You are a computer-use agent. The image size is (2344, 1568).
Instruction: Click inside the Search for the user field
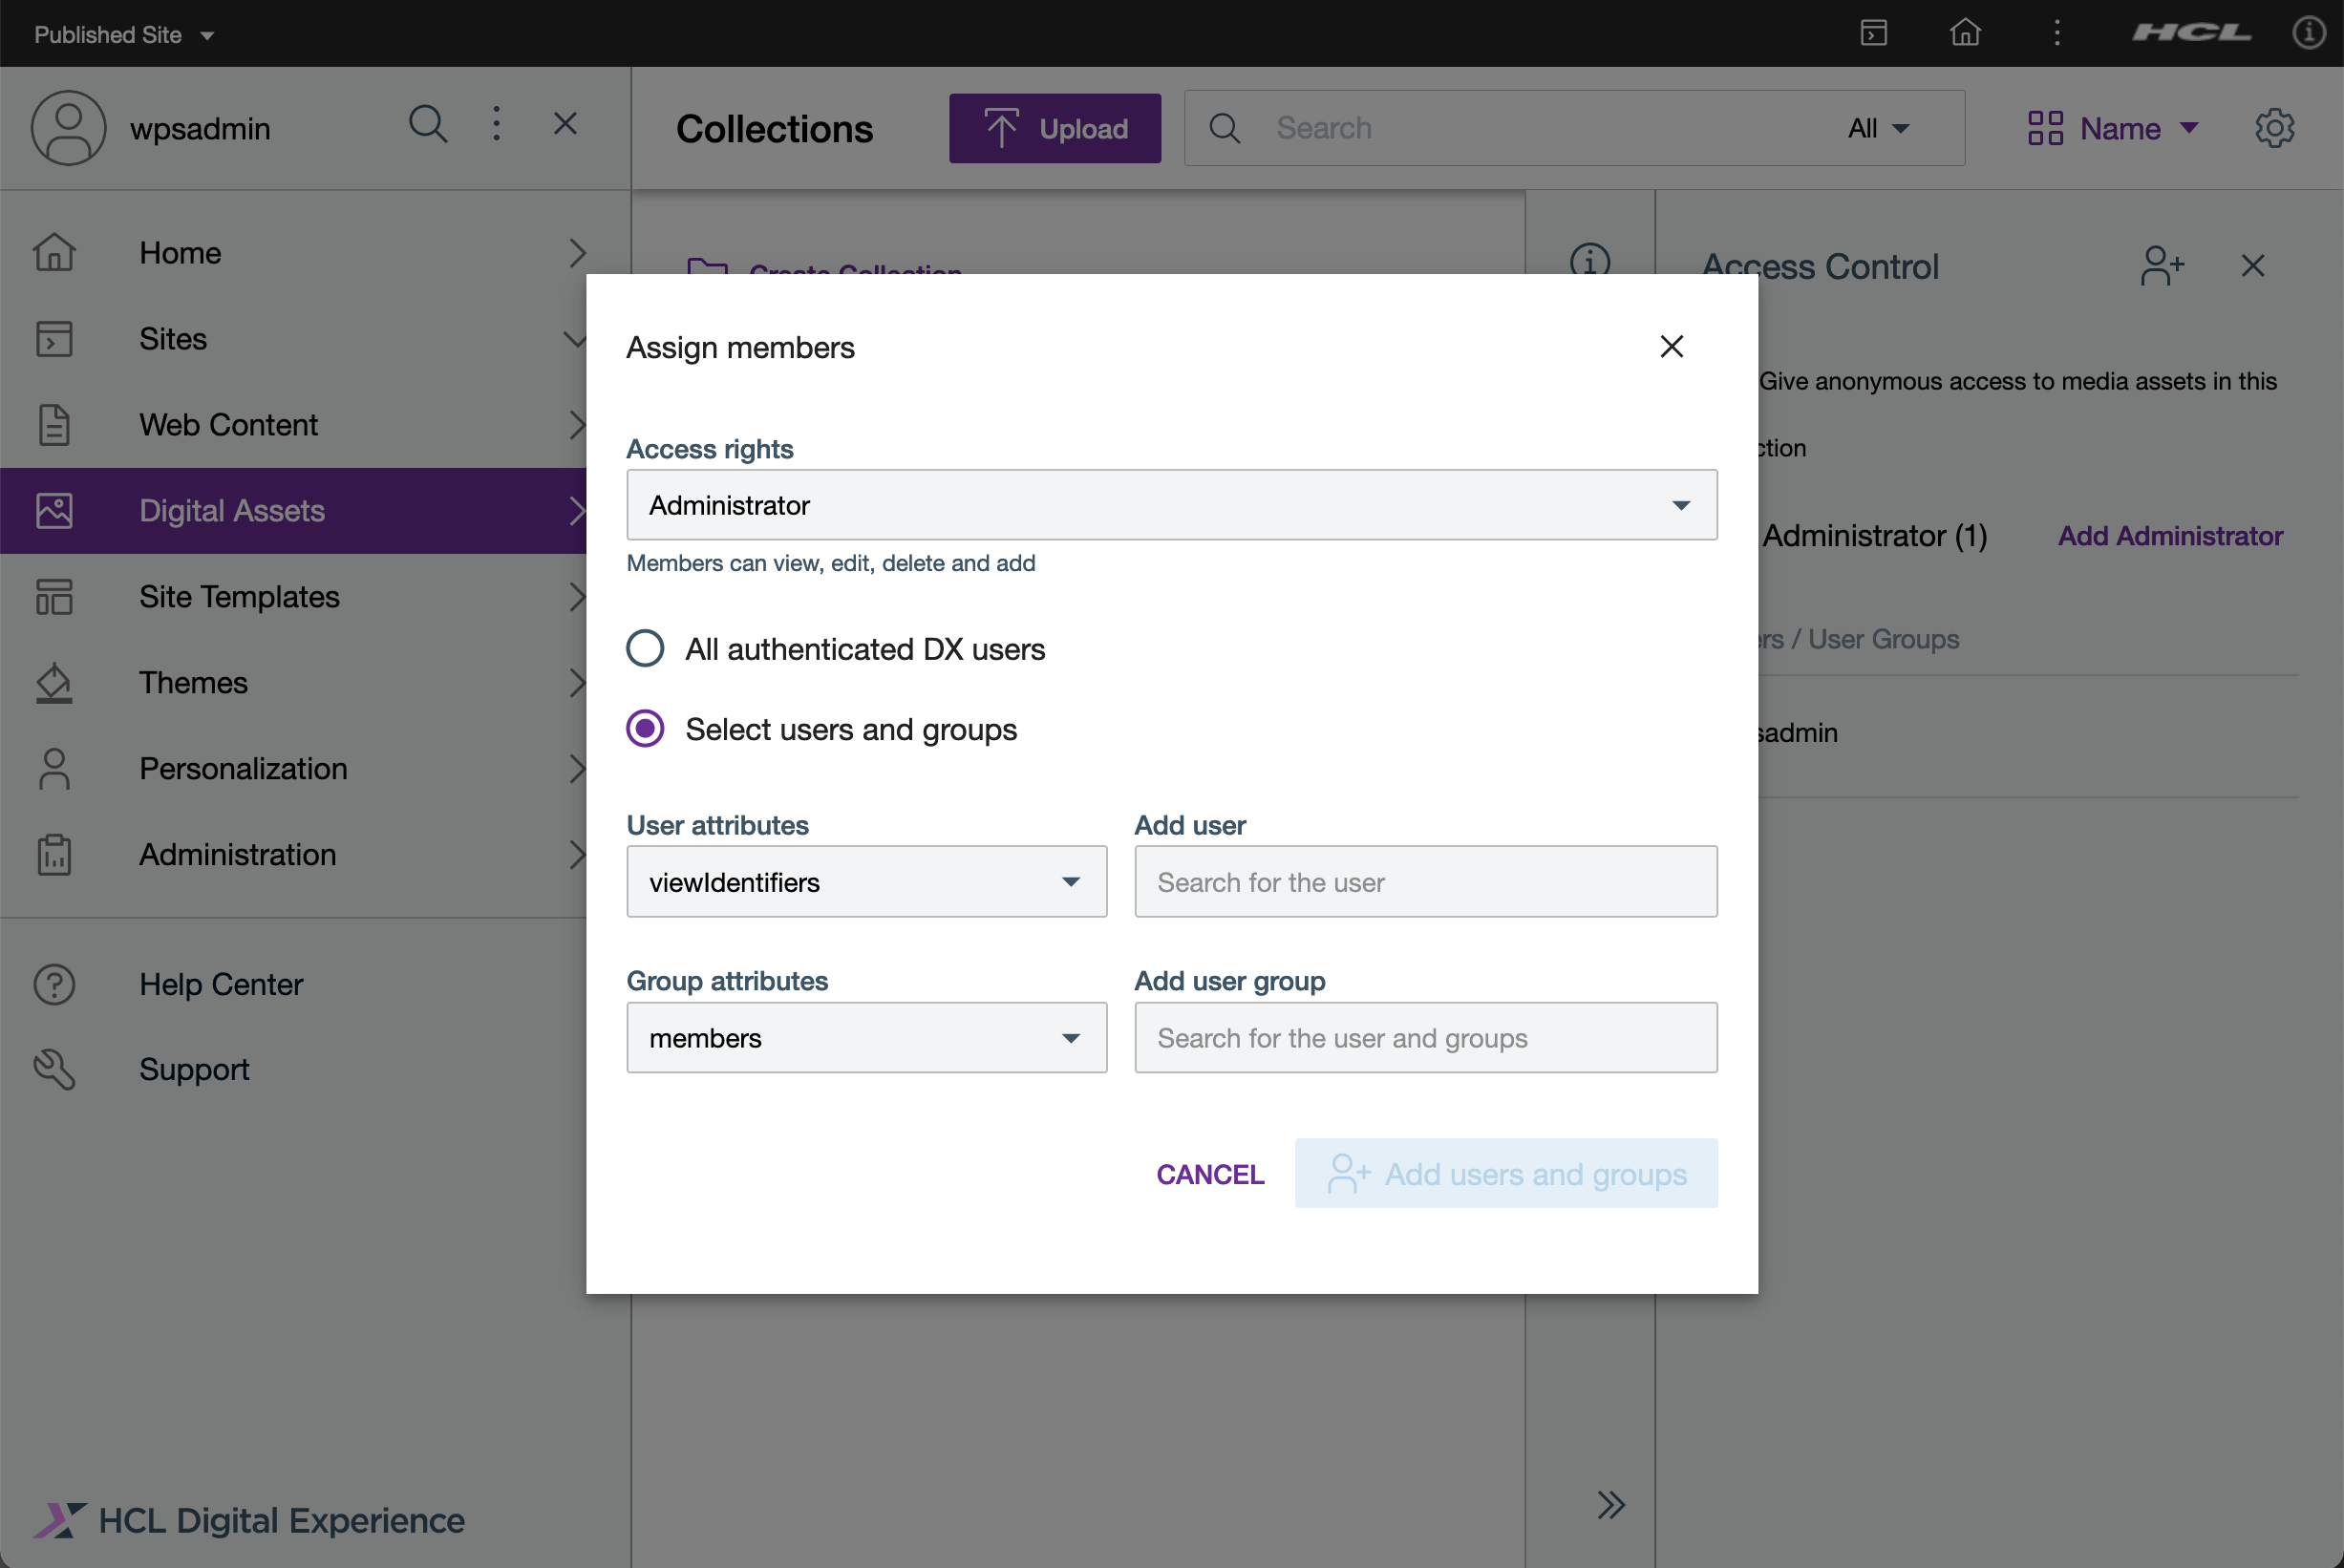pyautogui.click(x=1425, y=882)
